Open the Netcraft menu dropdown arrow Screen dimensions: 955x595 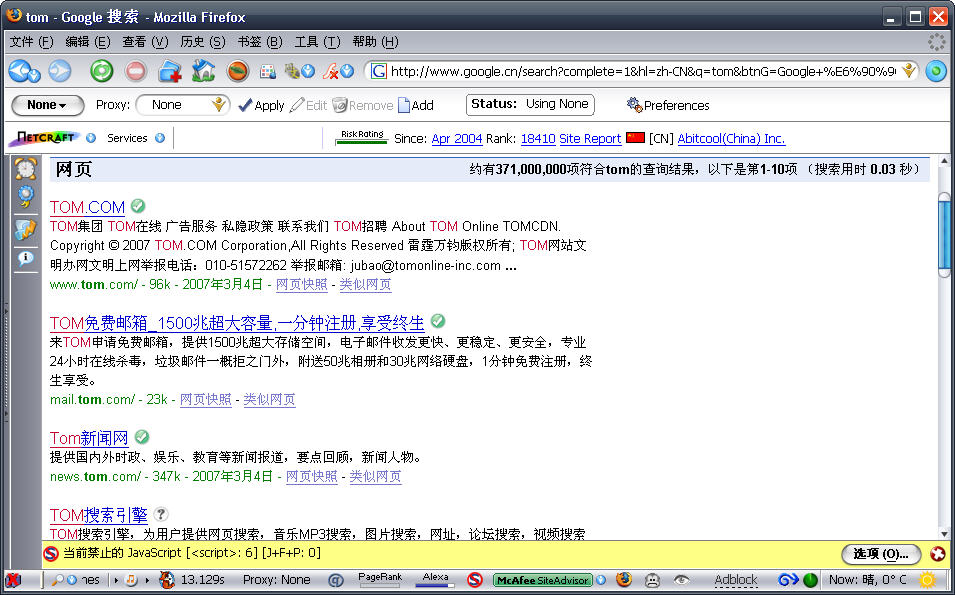coord(91,138)
